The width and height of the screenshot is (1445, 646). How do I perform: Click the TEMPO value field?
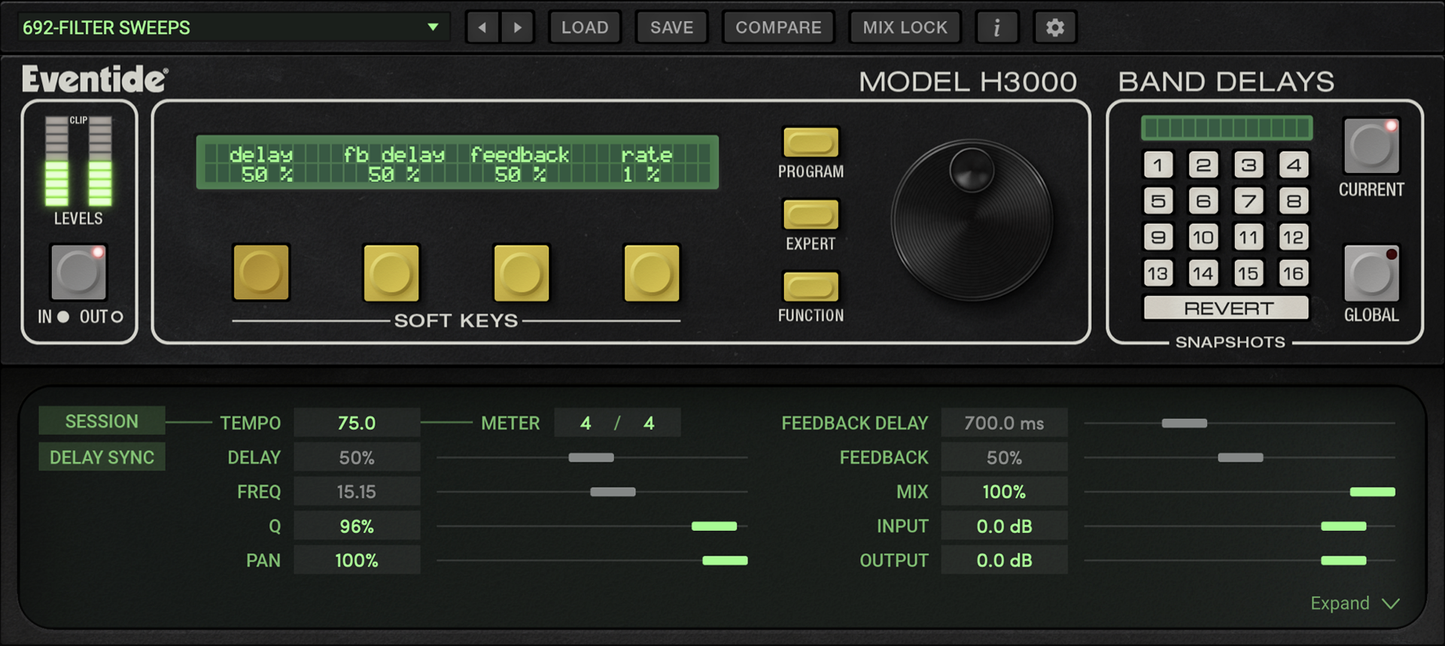coord(357,422)
